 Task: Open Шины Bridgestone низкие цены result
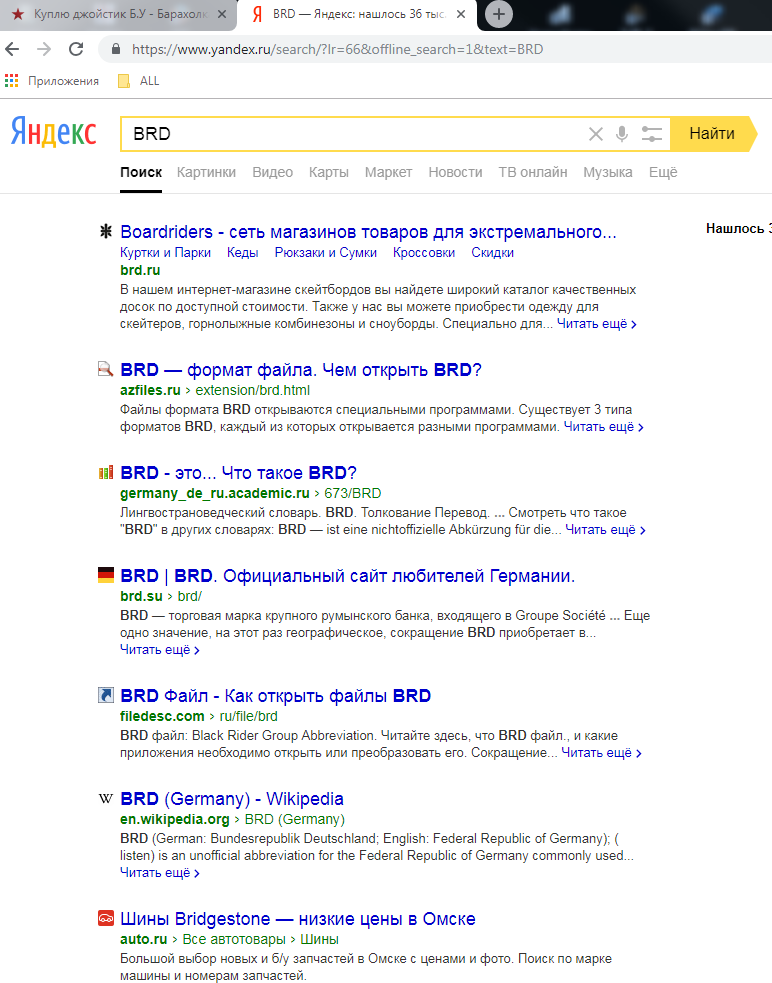coord(298,919)
